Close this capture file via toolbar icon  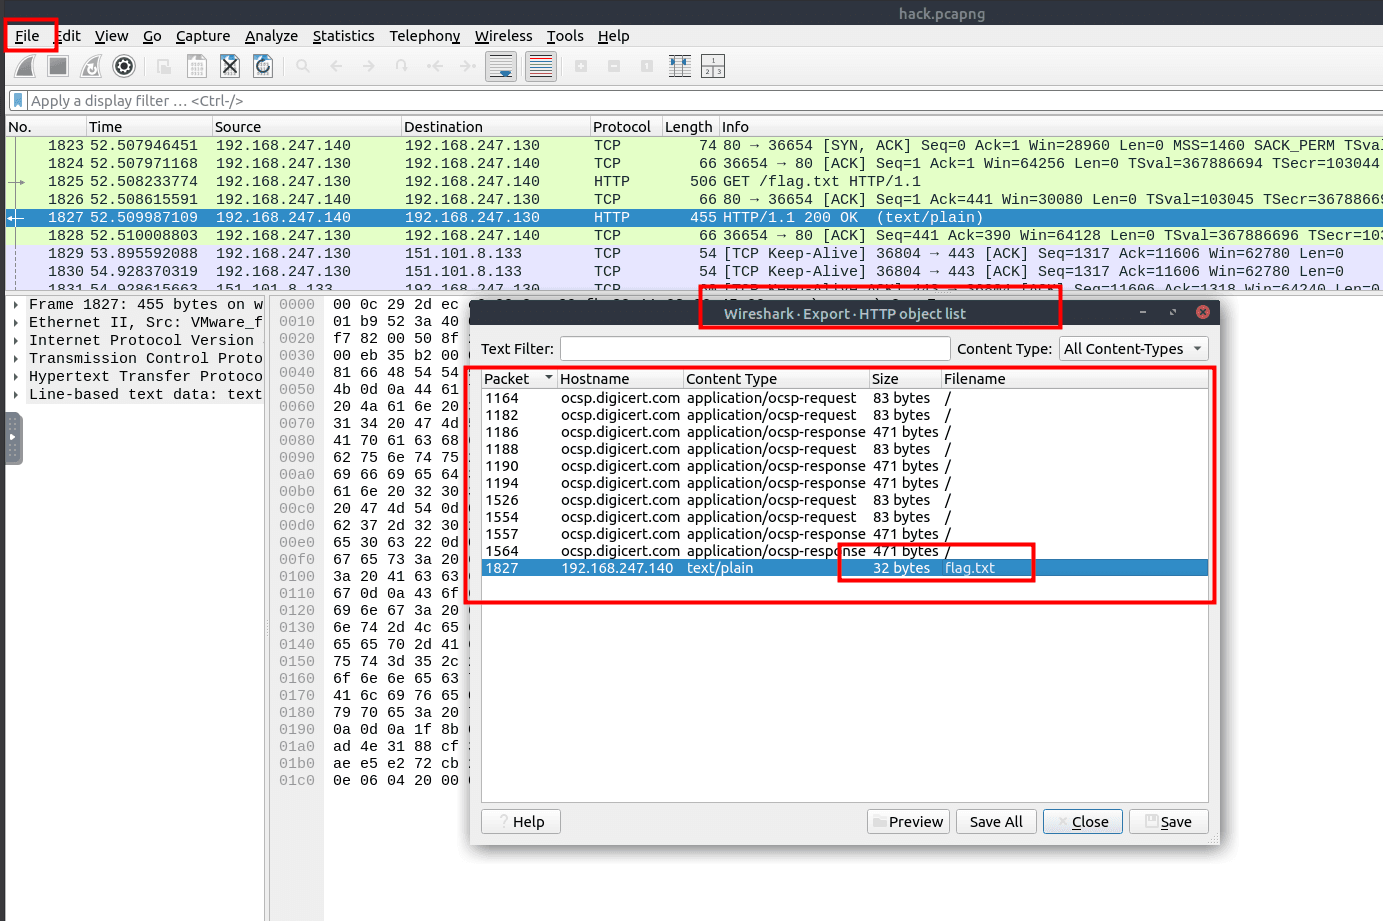point(230,67)
